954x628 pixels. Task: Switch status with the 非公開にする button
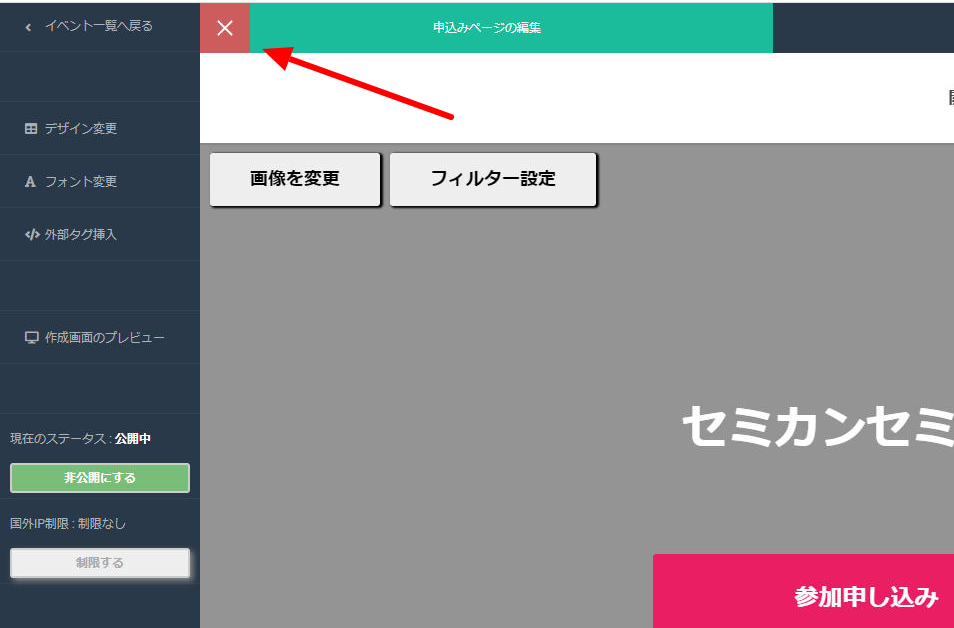coord(100,478)
